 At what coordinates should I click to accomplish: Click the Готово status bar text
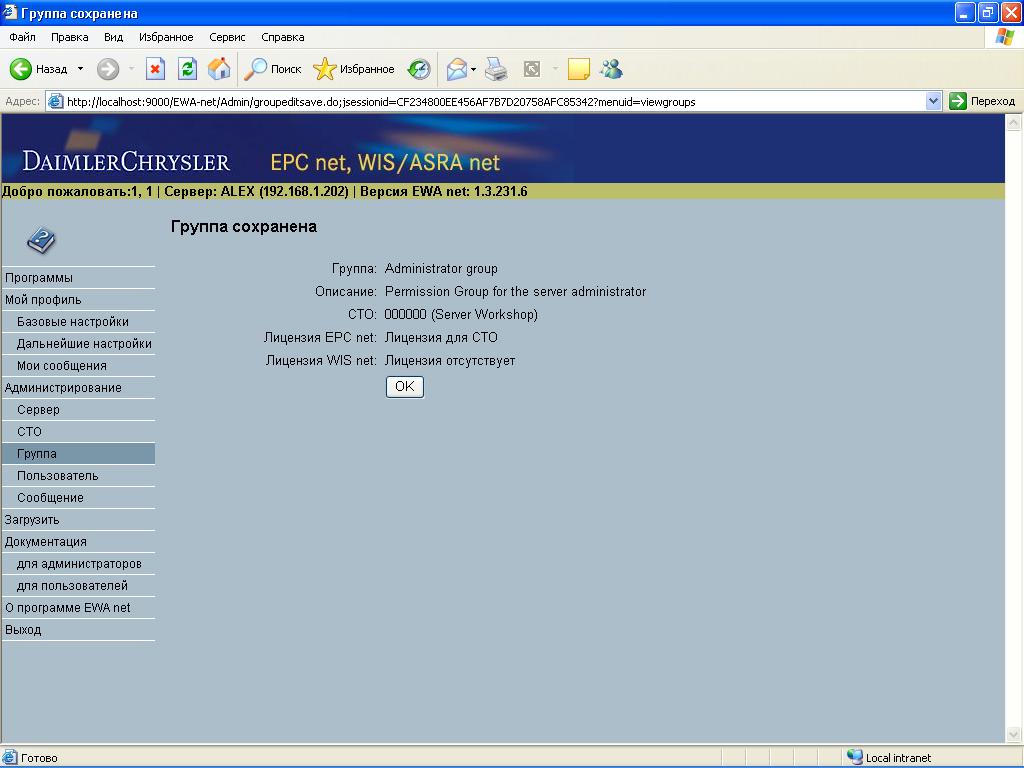pyautogui.click(x=39, y=758)
